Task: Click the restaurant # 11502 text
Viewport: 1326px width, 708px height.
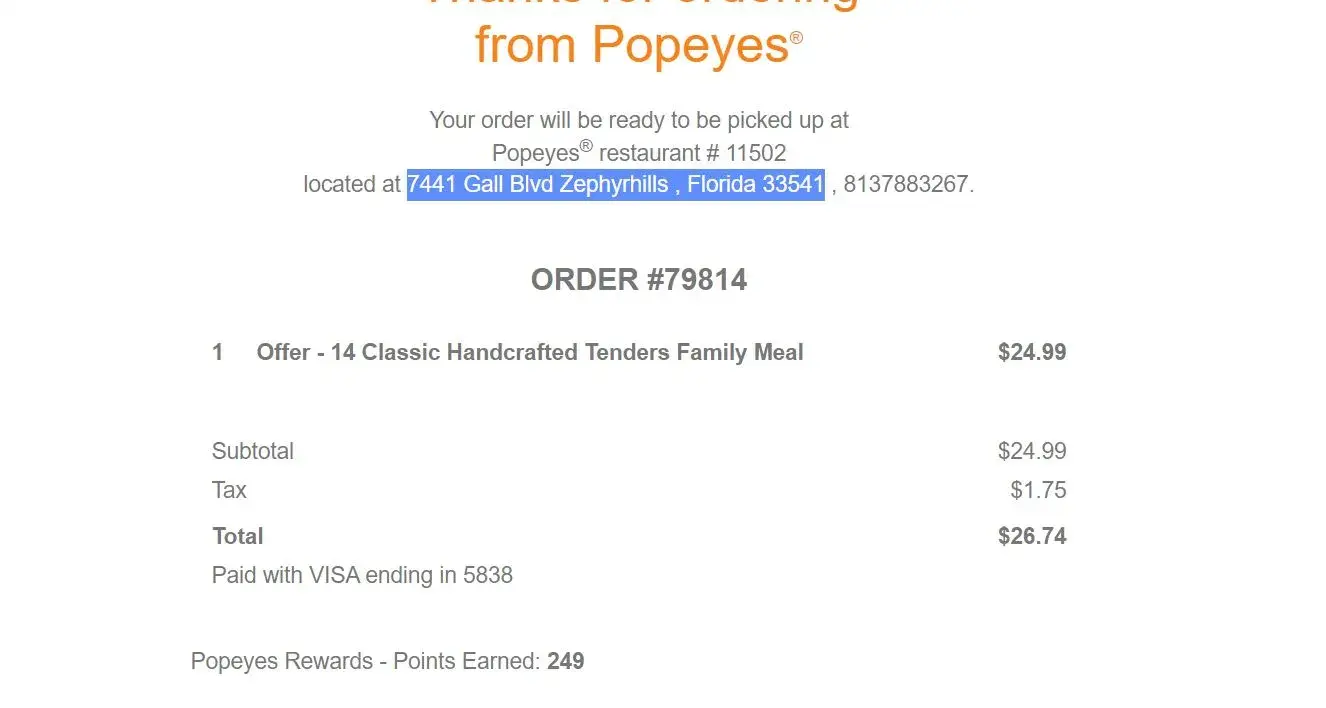Action: tap(692, 153)
